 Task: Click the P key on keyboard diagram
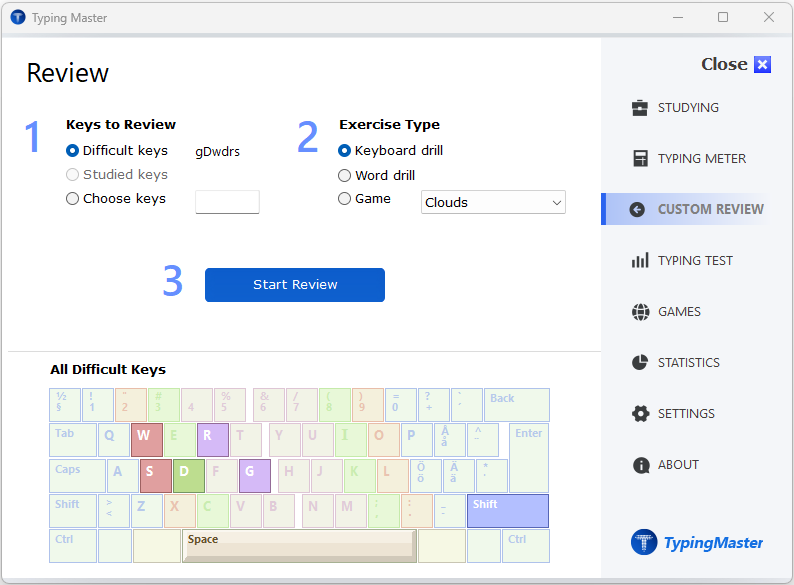click(417, 440)
